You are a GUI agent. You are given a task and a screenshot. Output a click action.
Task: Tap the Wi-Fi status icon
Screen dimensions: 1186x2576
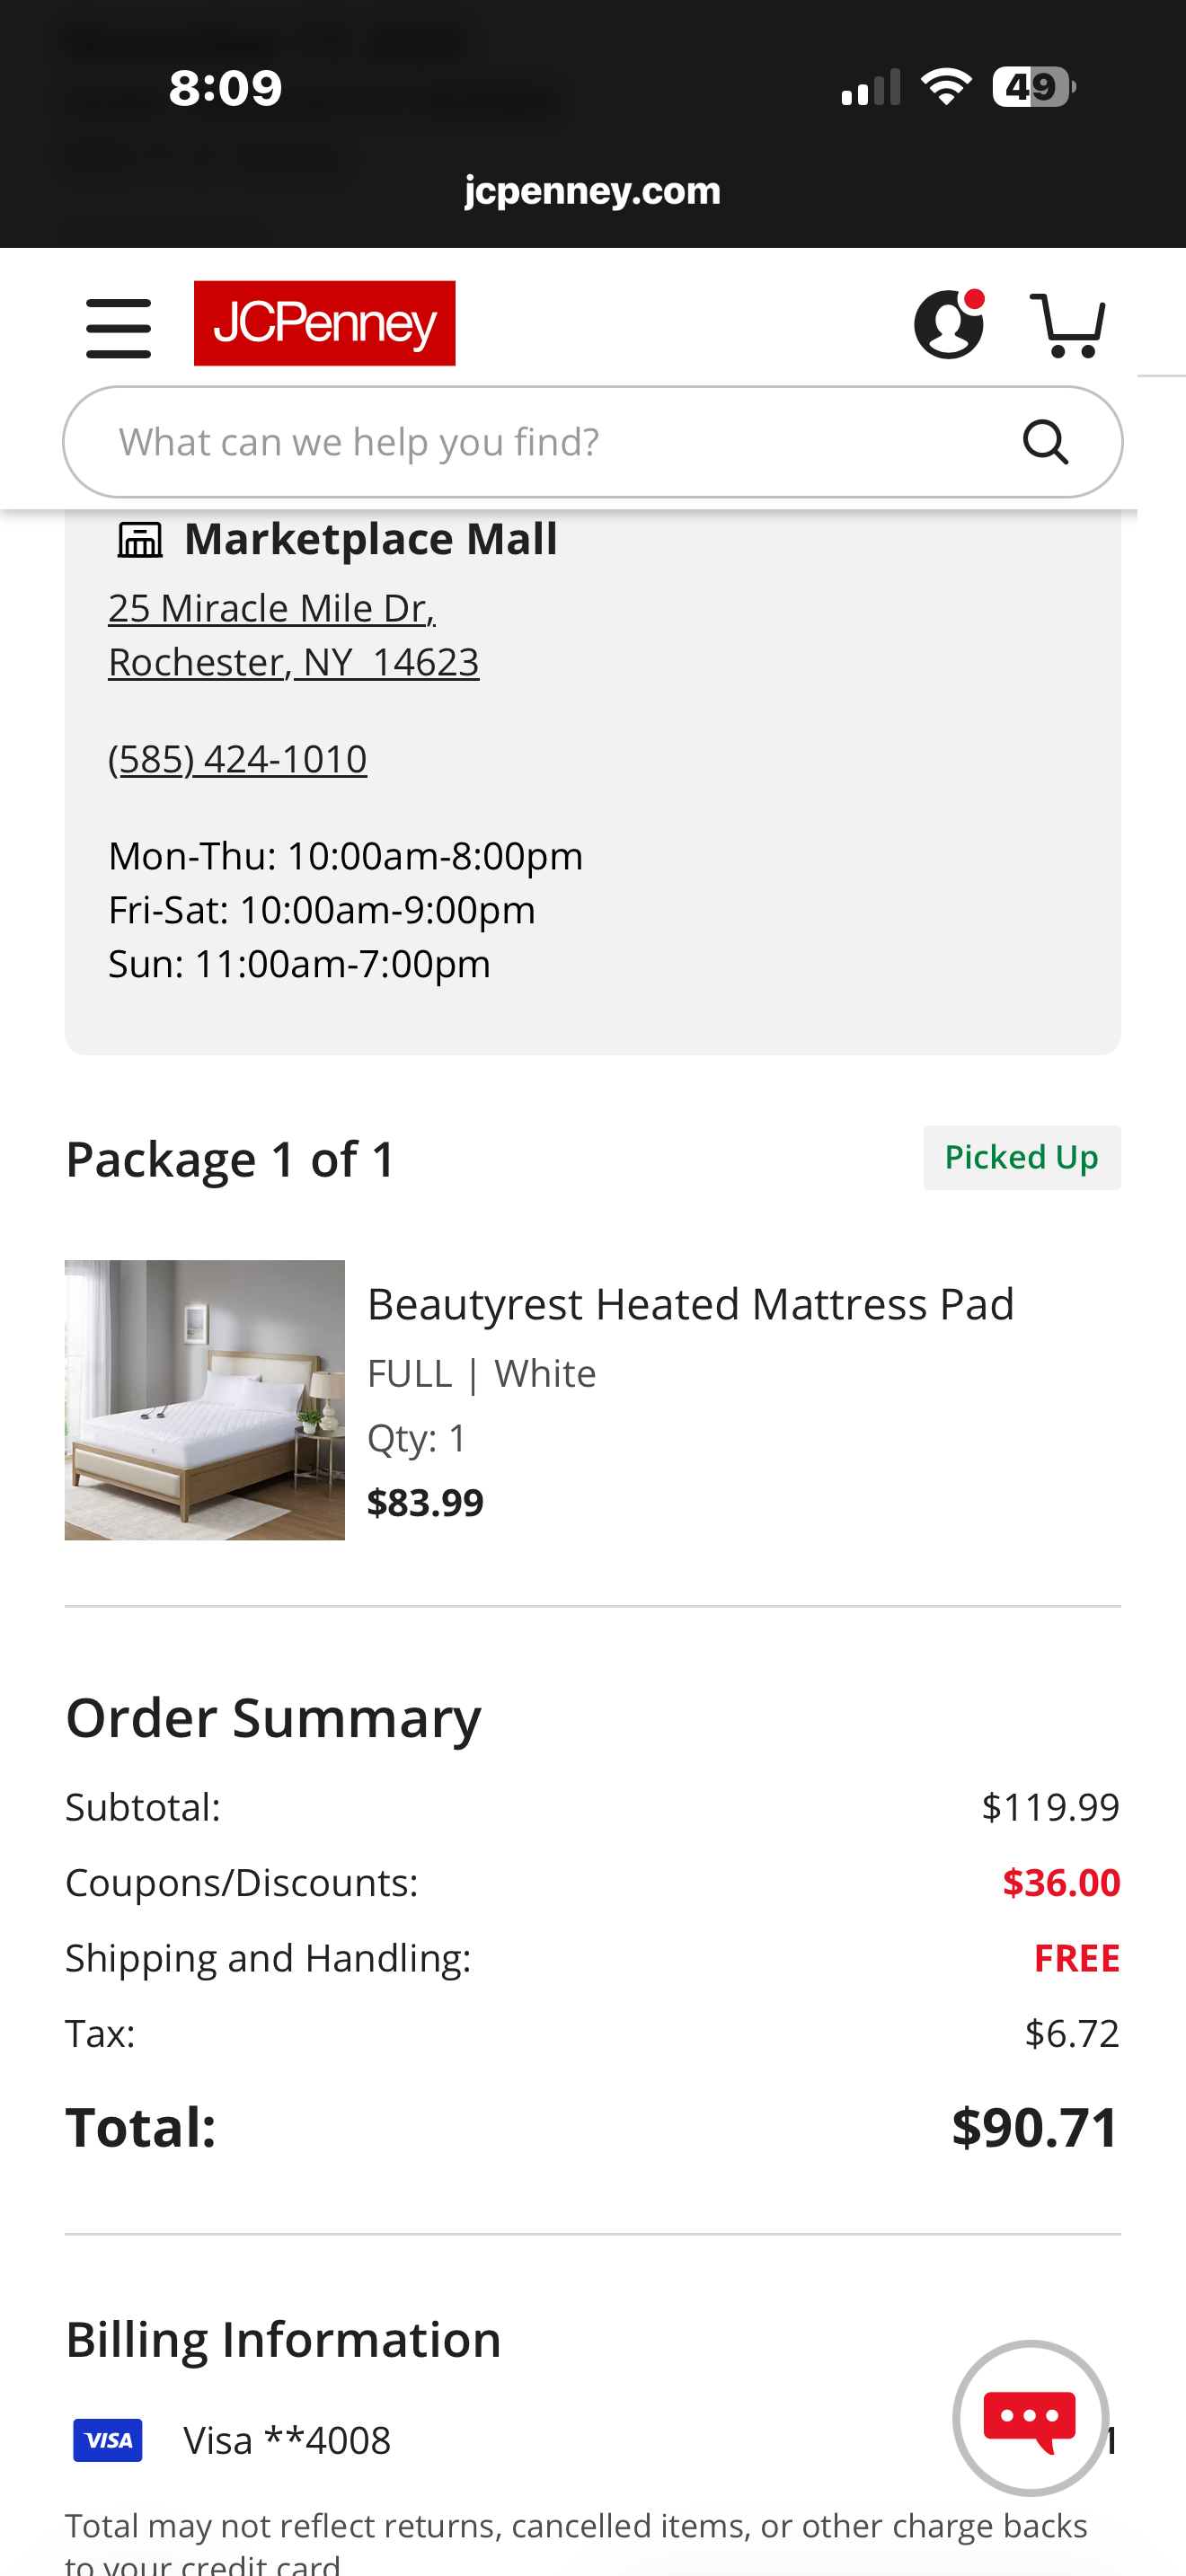coord(946,87)
